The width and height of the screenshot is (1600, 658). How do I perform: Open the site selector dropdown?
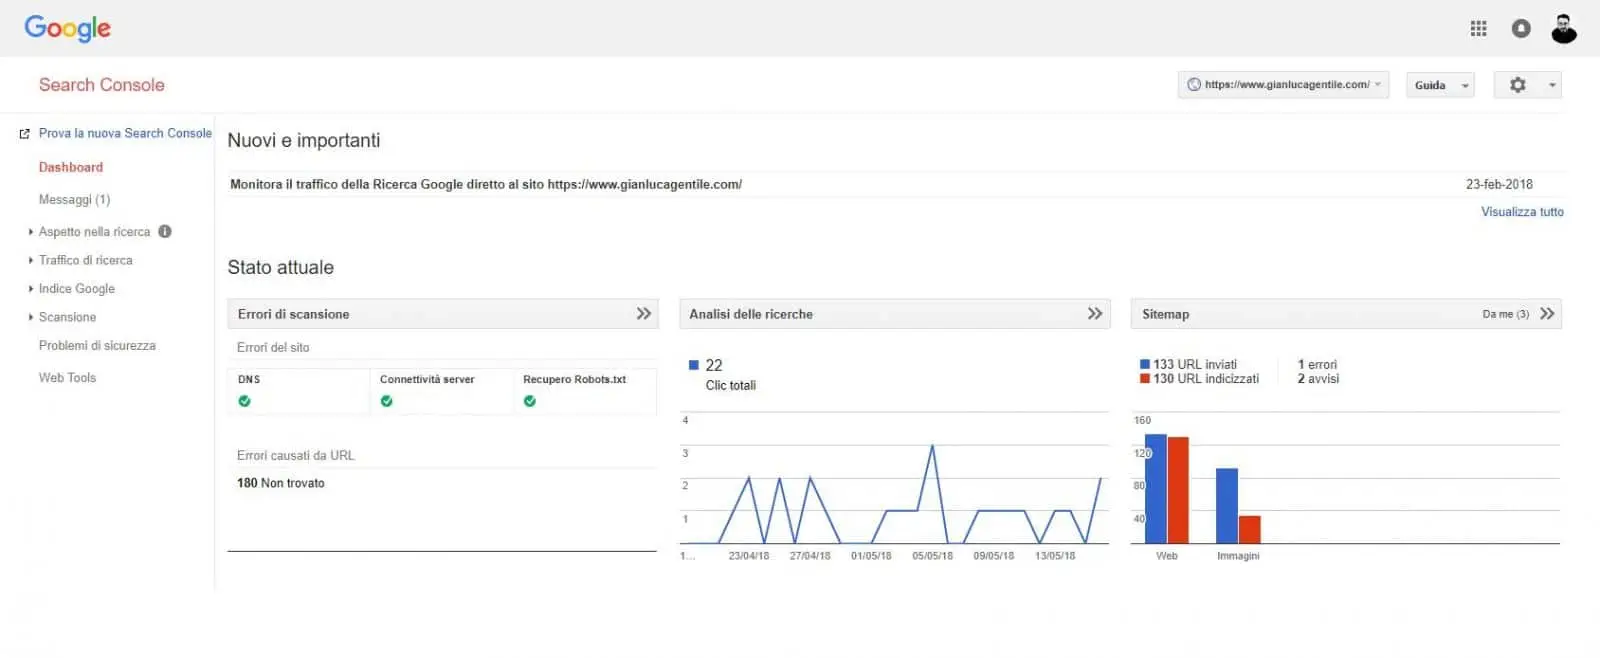point(1283,85)
